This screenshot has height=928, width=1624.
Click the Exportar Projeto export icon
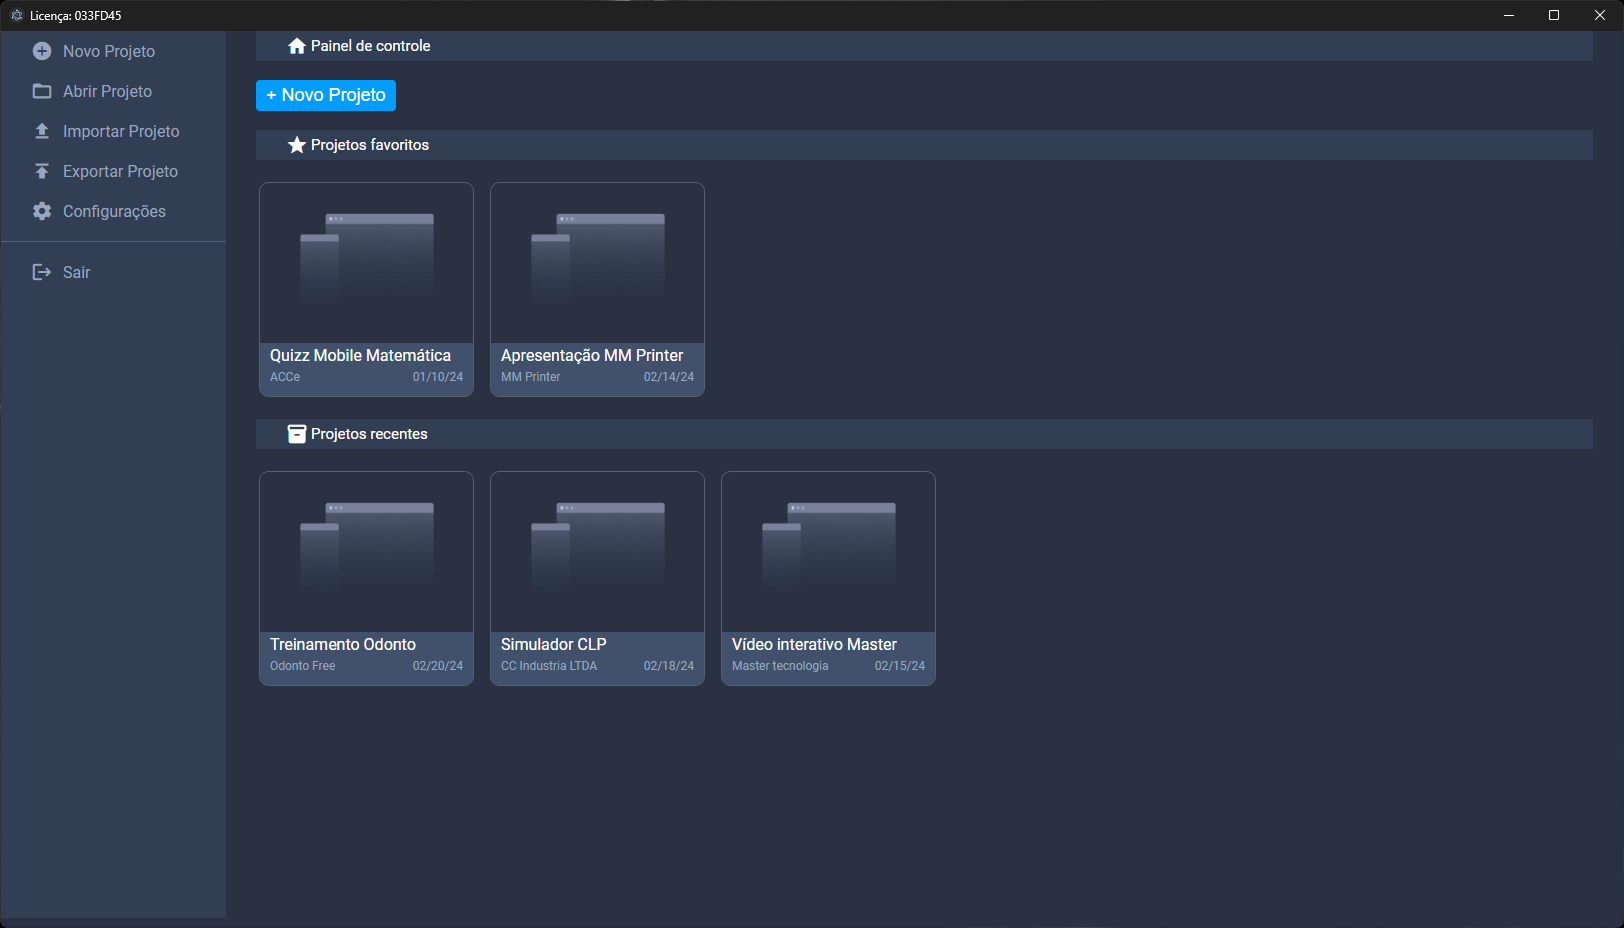click(x=42, y=171)
